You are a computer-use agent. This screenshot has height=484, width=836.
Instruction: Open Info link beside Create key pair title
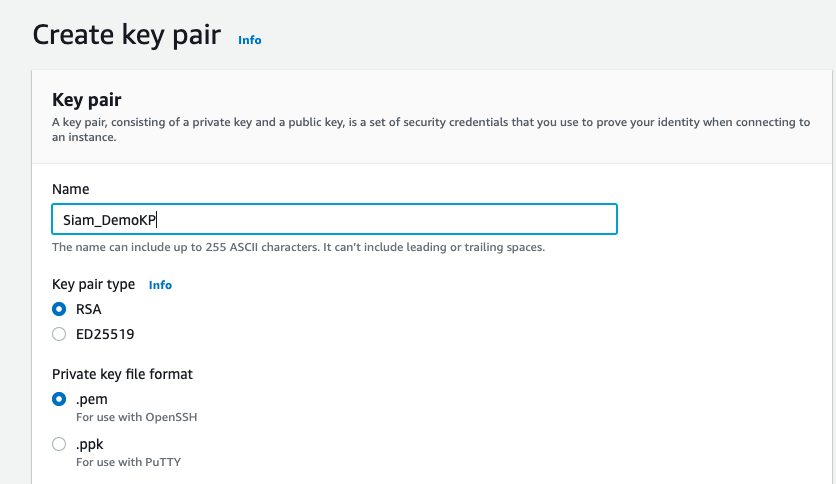pos(250,40)
